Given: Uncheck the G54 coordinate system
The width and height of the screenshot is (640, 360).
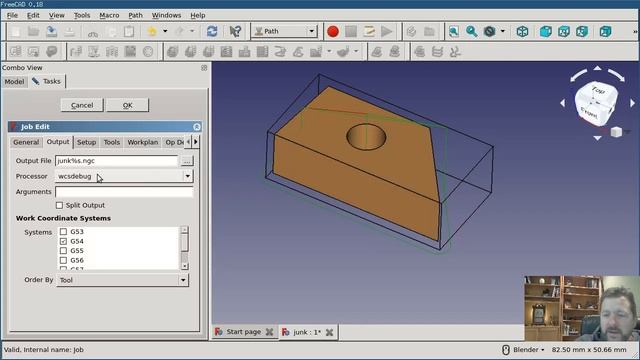Looking at the screenshot, I should point(63,241).
